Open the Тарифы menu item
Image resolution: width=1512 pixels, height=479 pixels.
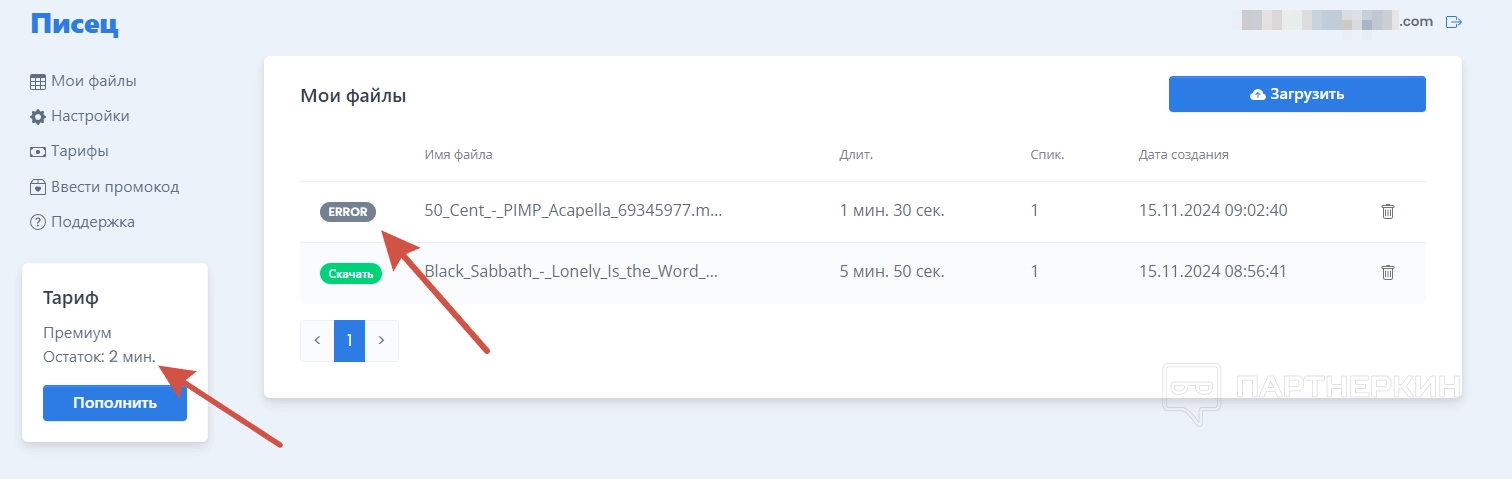click(79, 151)
